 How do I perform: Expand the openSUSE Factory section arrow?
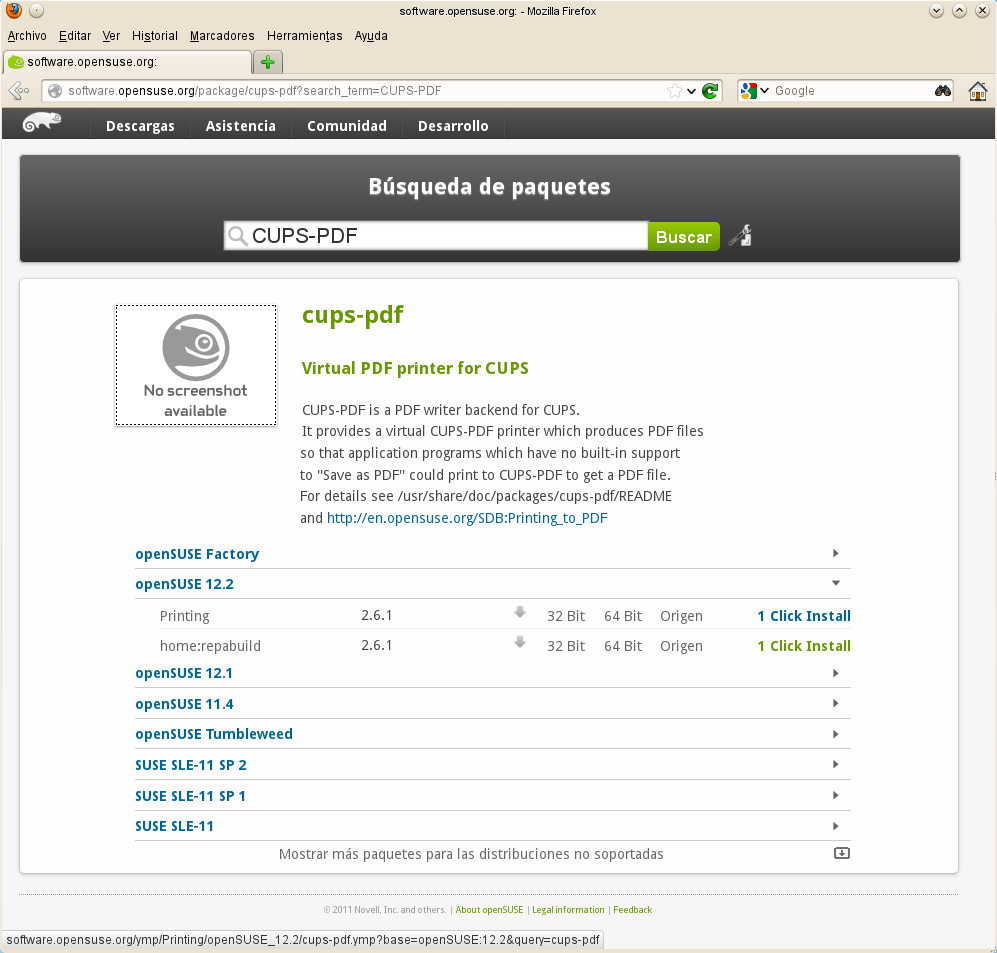click(835, 553)
